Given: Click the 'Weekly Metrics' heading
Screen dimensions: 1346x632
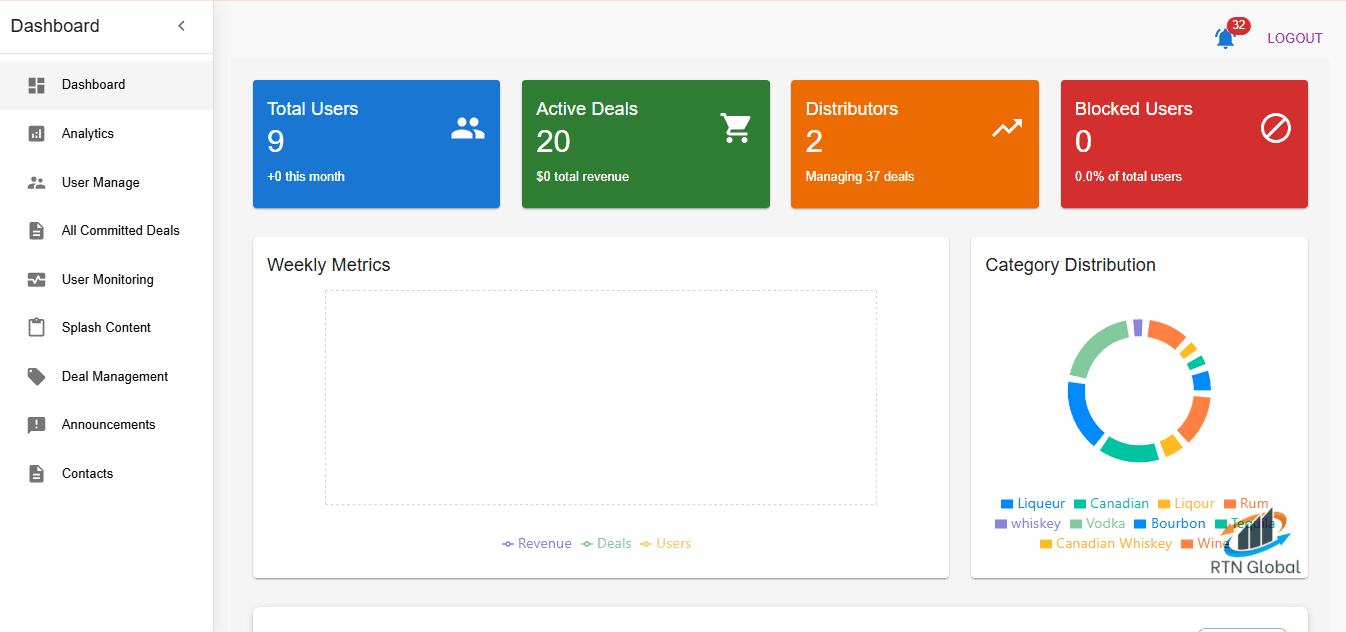Looking at the screenshot, I should (329, 265).
